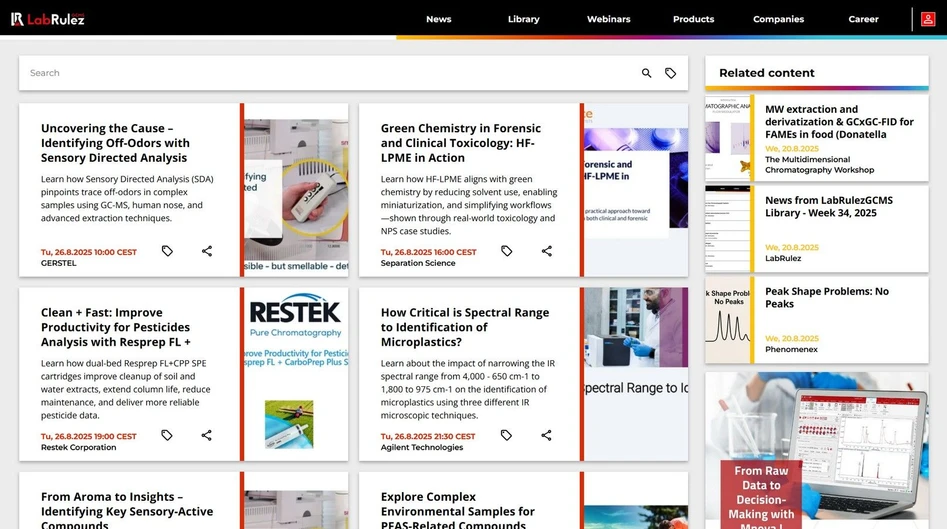Share the Off-Odors Sensory Directed Analysis webinar
The width and height of the screenshot is (947, 529).
207,251
